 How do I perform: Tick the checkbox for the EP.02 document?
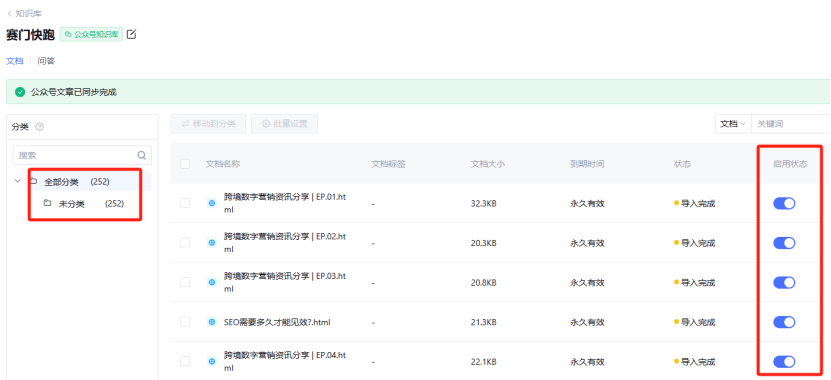click(x=185, y=242)
